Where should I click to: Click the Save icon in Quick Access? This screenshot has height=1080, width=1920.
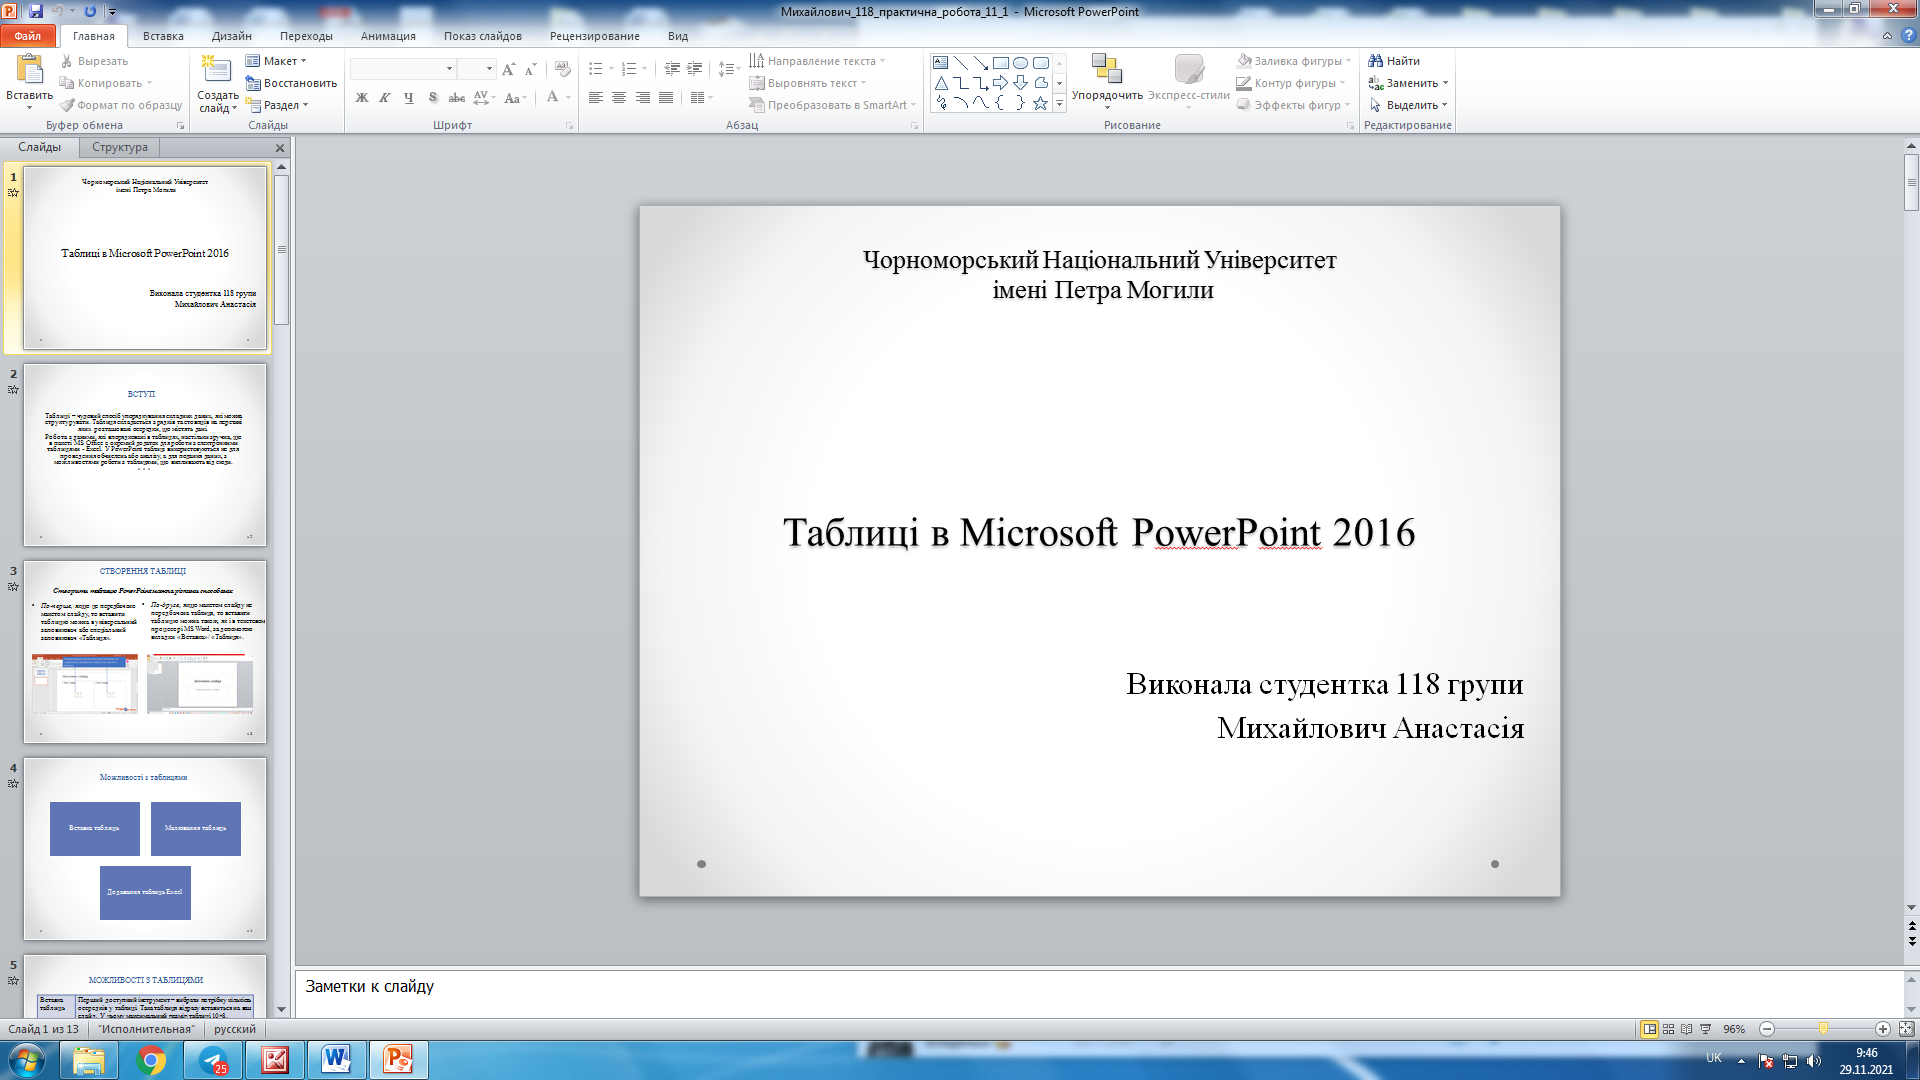(36, 11)
